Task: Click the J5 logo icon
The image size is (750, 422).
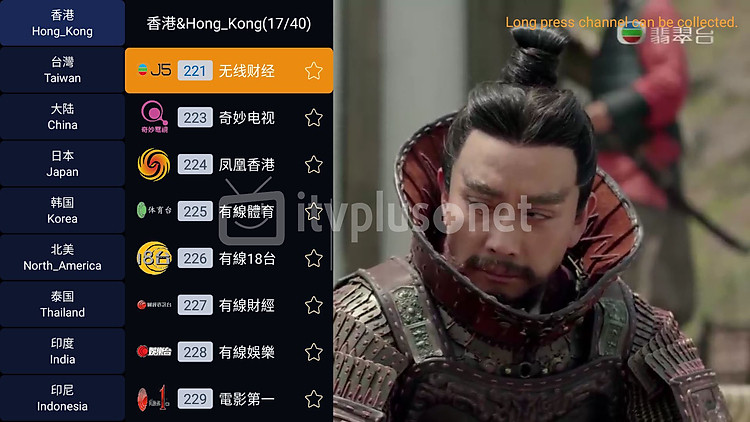Action: coord(154,70)
